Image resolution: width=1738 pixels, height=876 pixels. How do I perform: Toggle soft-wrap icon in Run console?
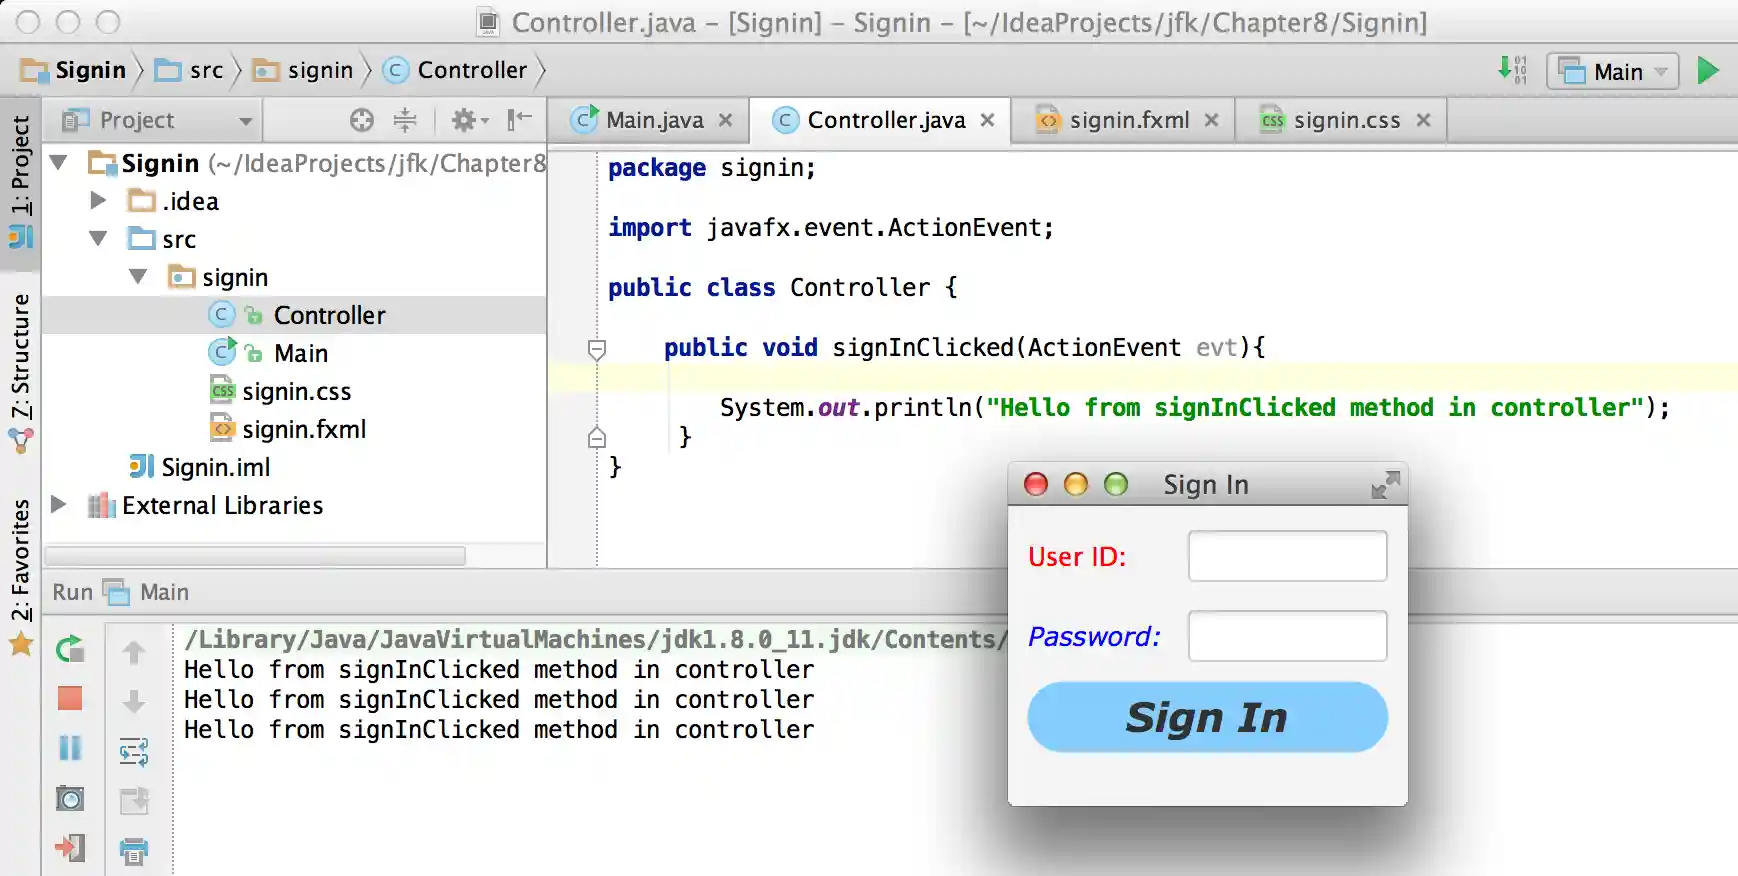click(x=134, y=751)
